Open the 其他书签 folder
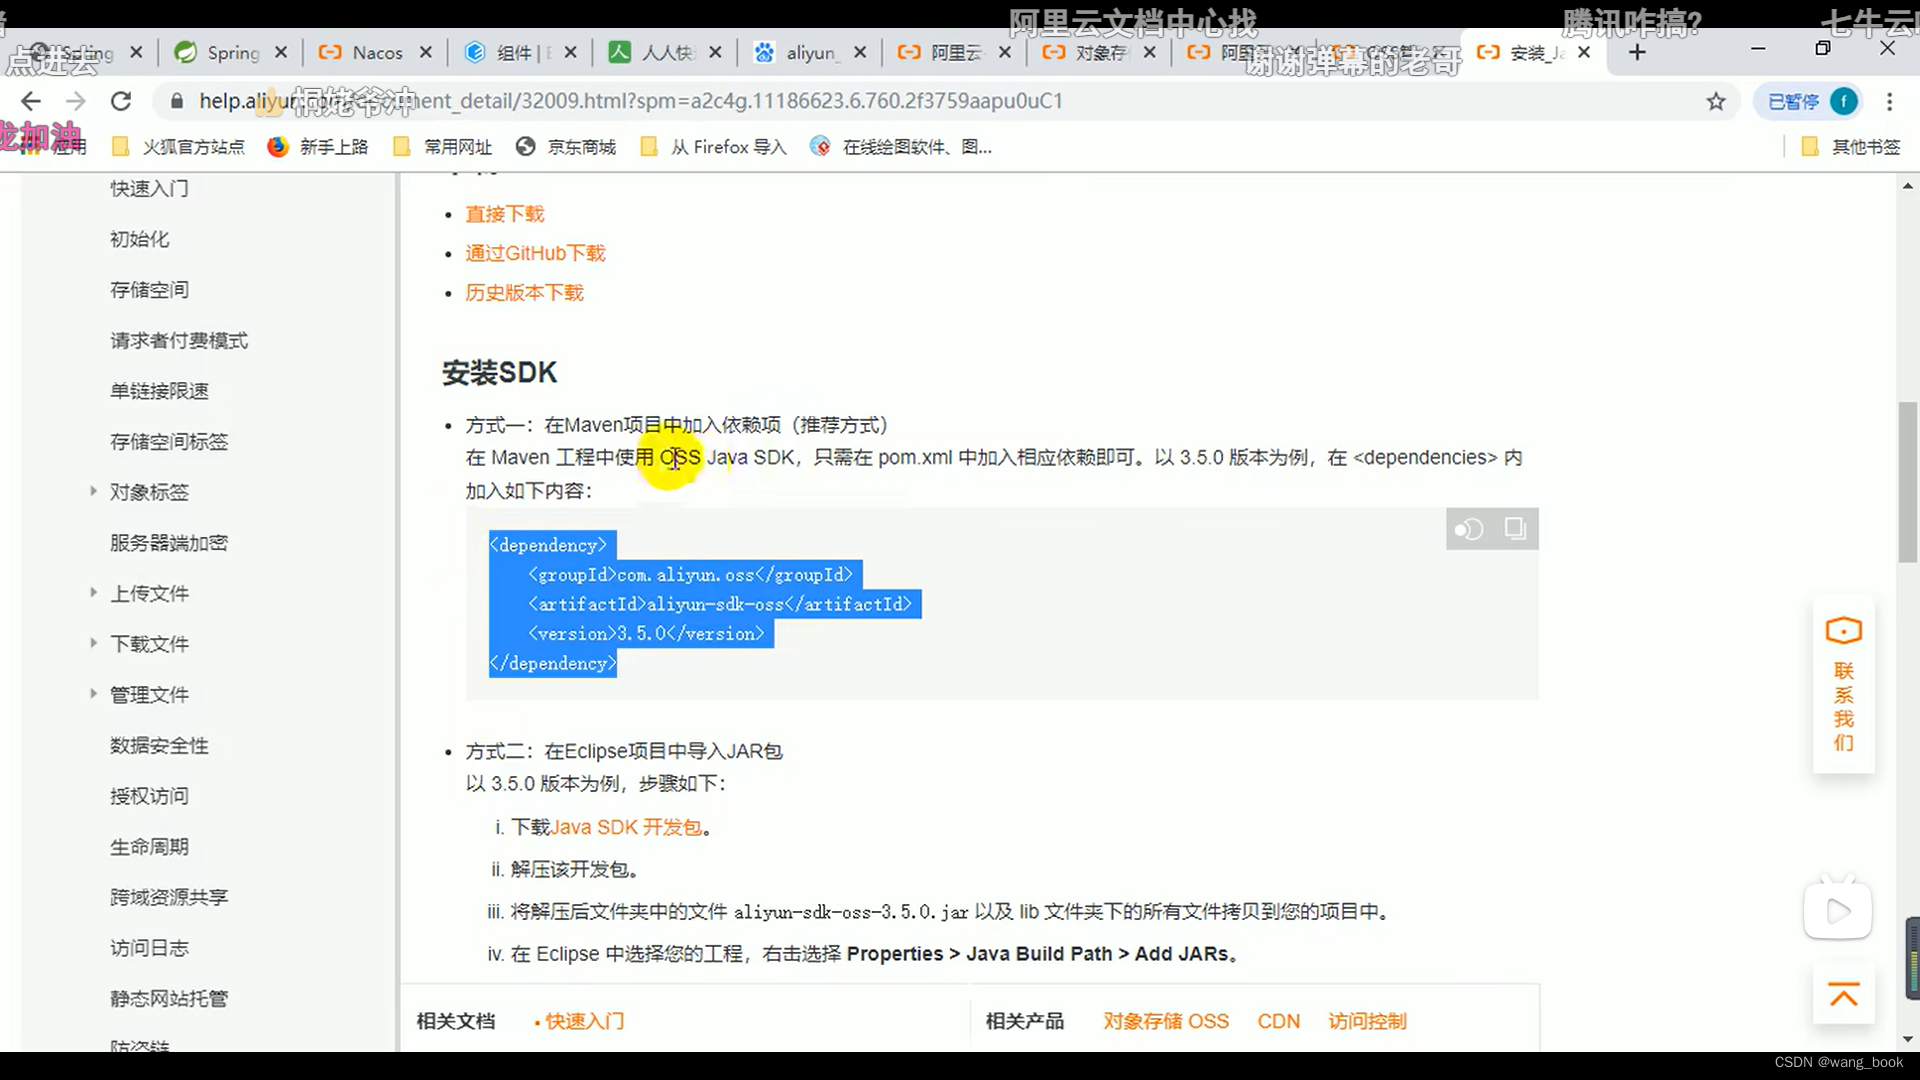The width and height of the screenshot is (1920, 1080). click(1850, 147)
